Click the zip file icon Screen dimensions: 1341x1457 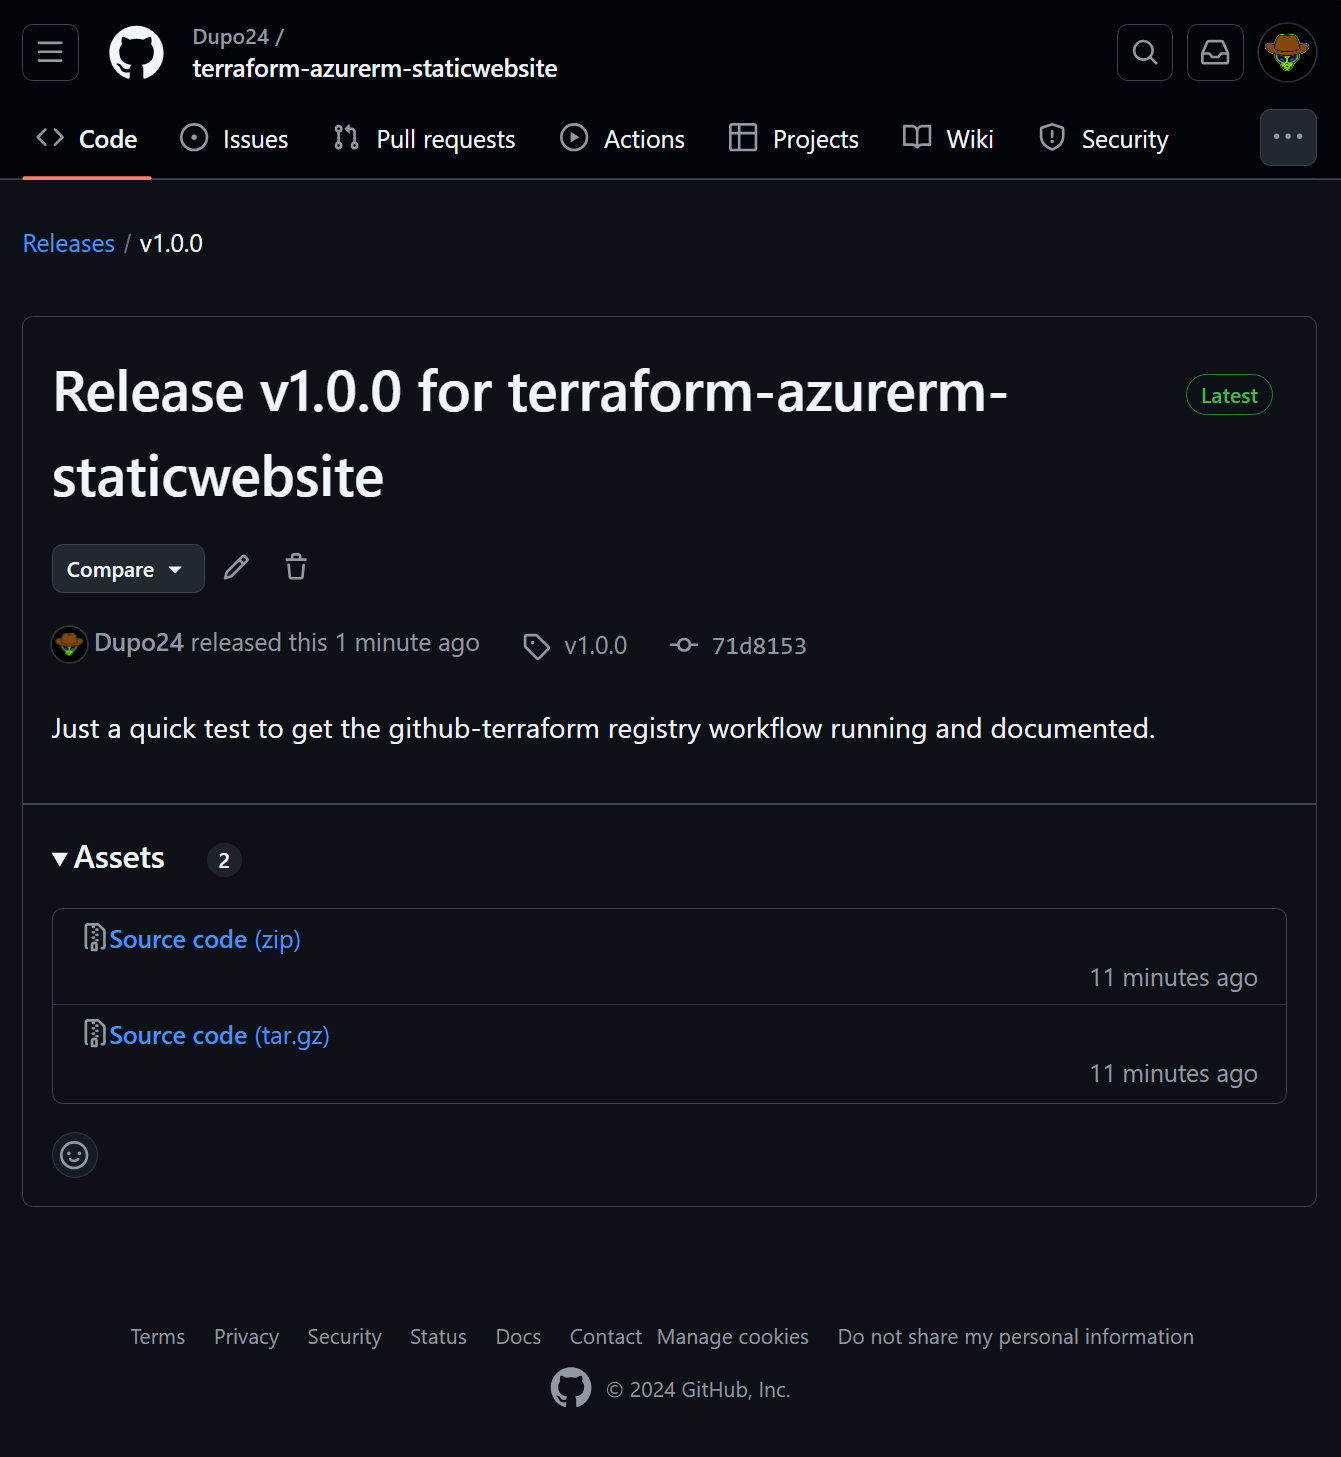tap(95, 937)
